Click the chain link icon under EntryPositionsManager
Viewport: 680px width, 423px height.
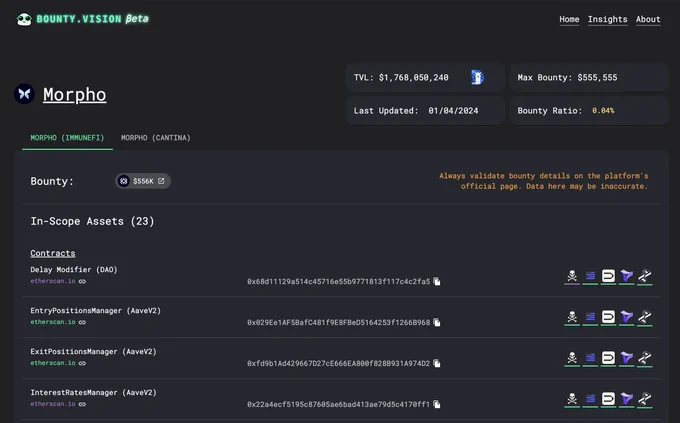click(82, 322)
